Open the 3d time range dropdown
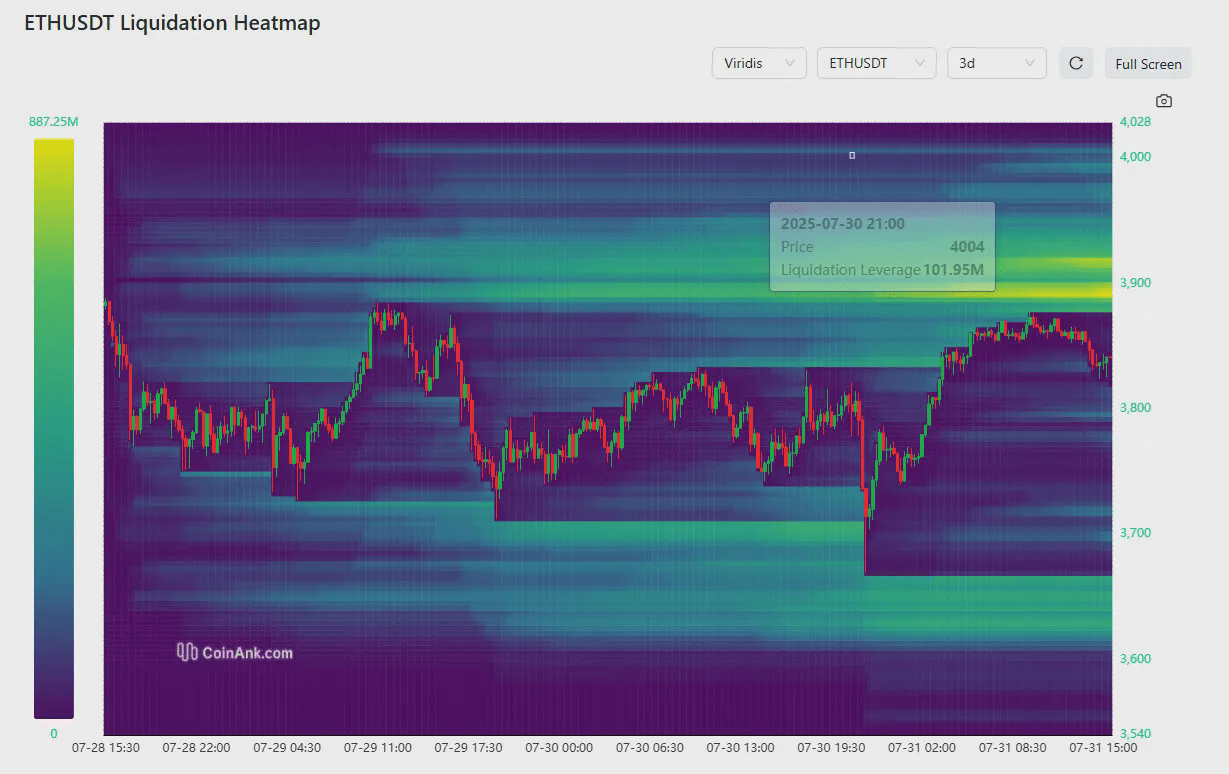Image resolution: width=1229 pixels, height=774 pixels. coord(997,63)
